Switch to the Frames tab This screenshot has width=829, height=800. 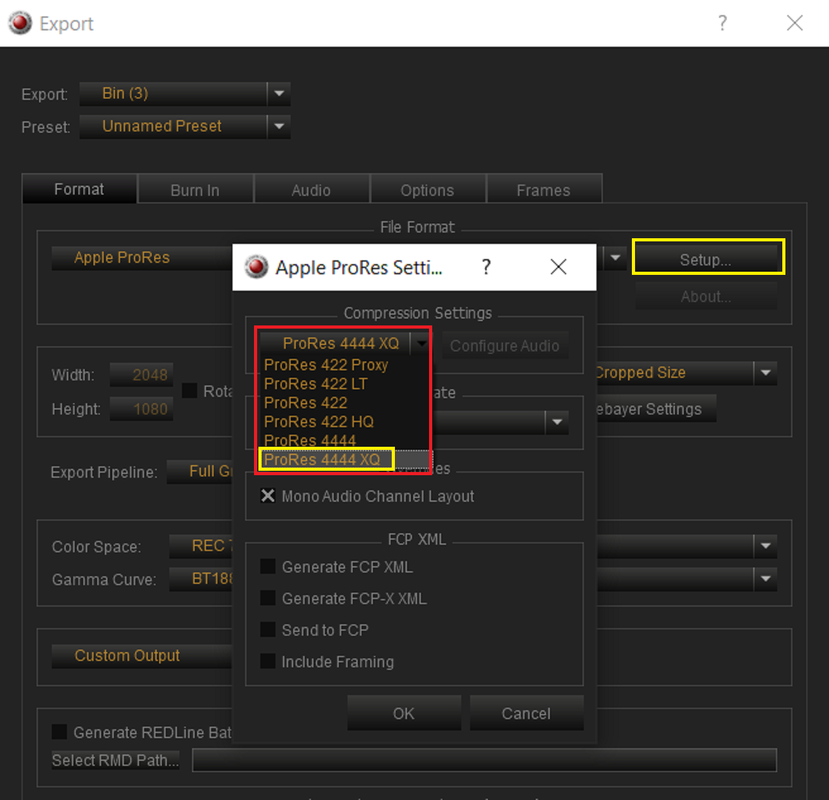click(x=544, y=190)
